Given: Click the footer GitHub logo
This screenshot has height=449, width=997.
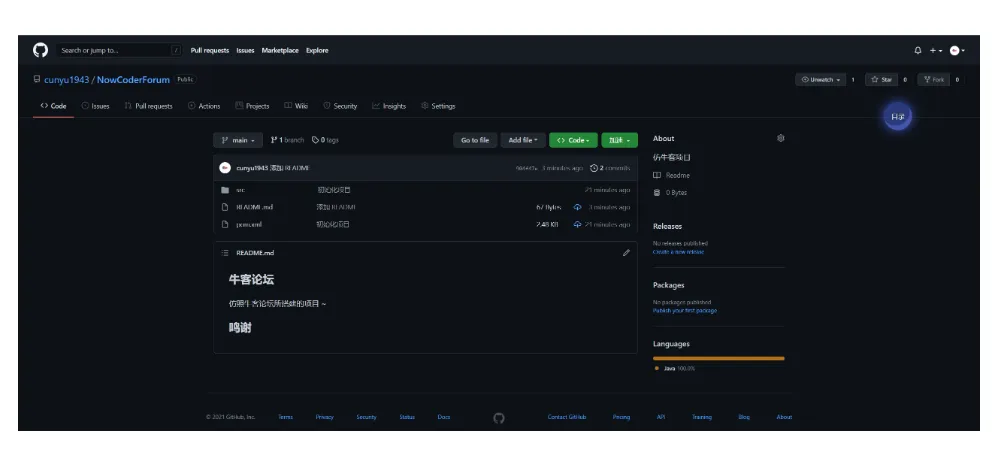Looking at the screenshot, I should (499, 418).
